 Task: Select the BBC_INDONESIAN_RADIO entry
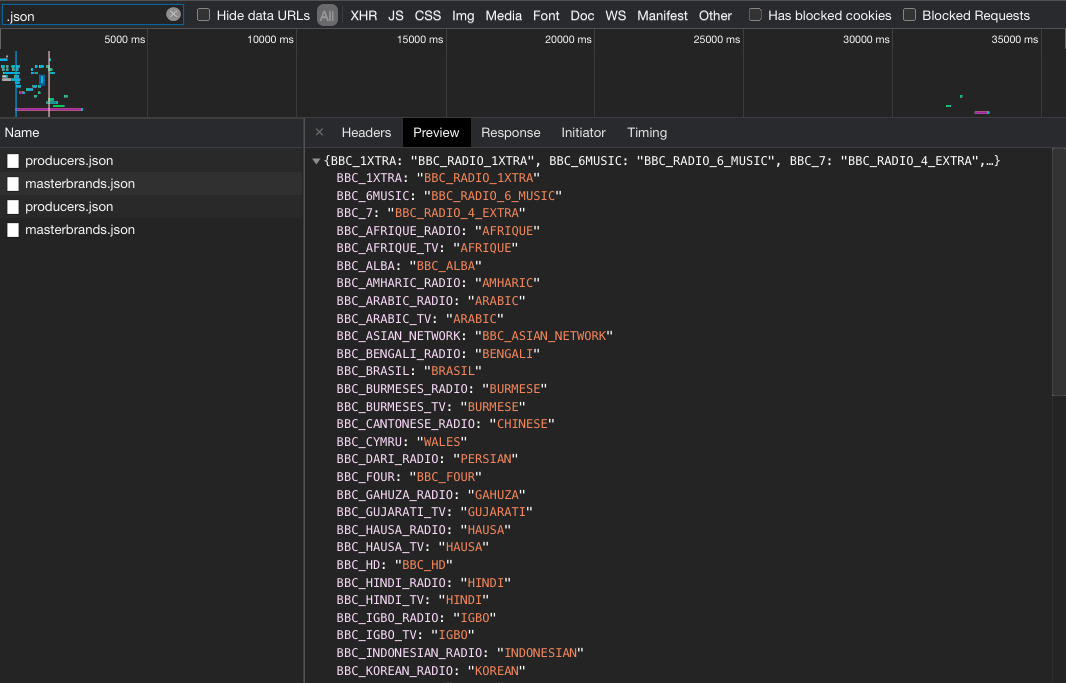click(x=460, y=653)
